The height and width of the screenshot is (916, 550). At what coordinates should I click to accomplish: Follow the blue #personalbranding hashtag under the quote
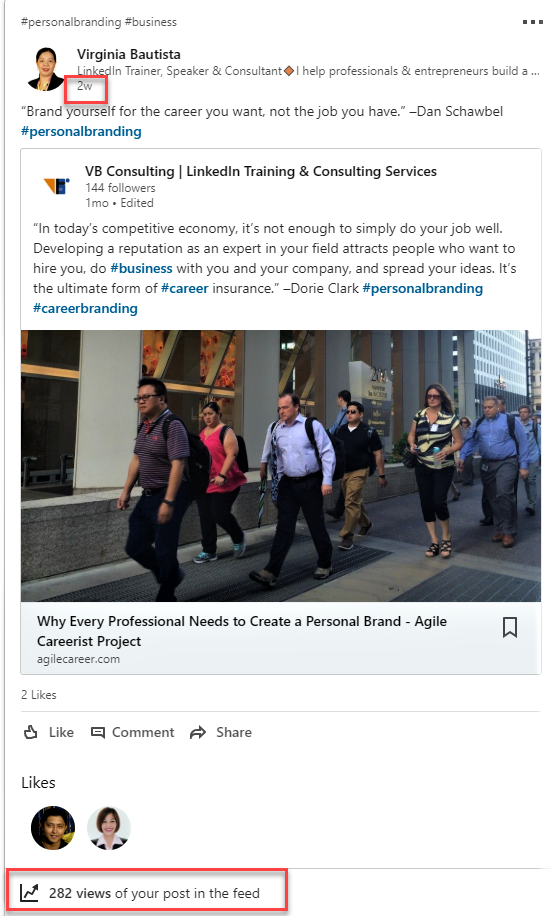(x=81, y=131)
